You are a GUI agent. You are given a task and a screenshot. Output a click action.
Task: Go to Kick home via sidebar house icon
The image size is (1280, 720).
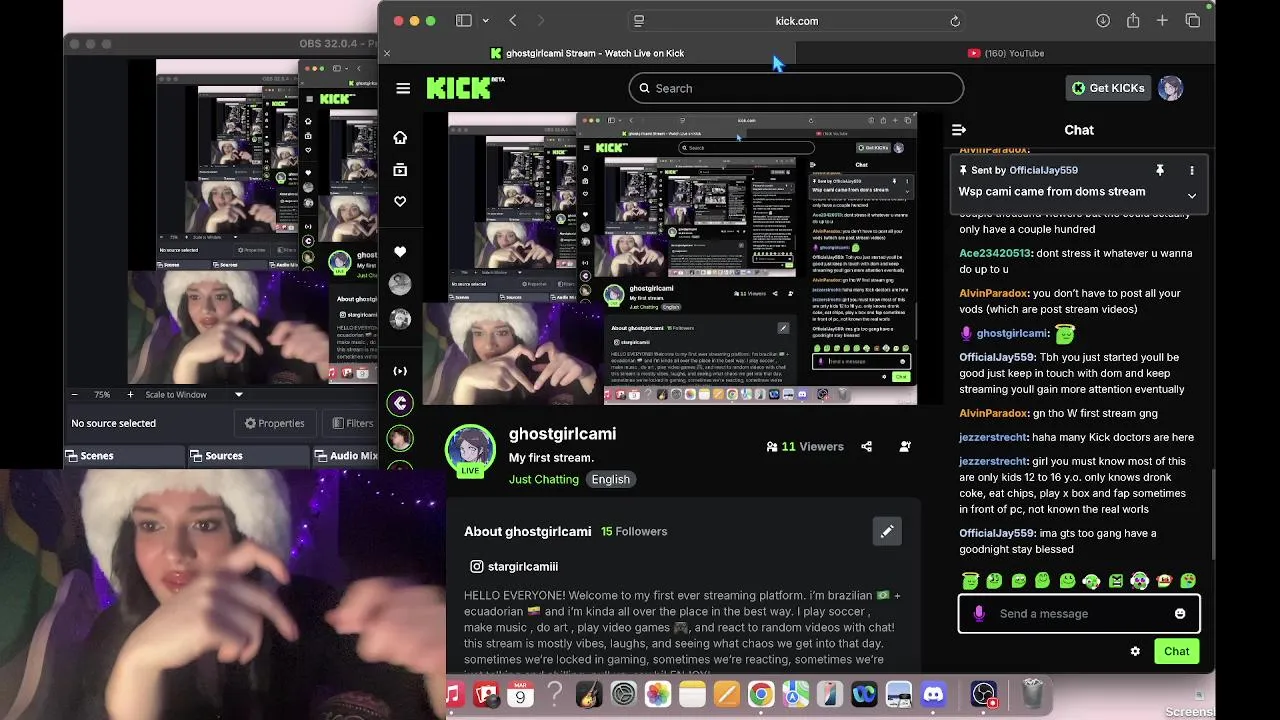click(400, 137)
